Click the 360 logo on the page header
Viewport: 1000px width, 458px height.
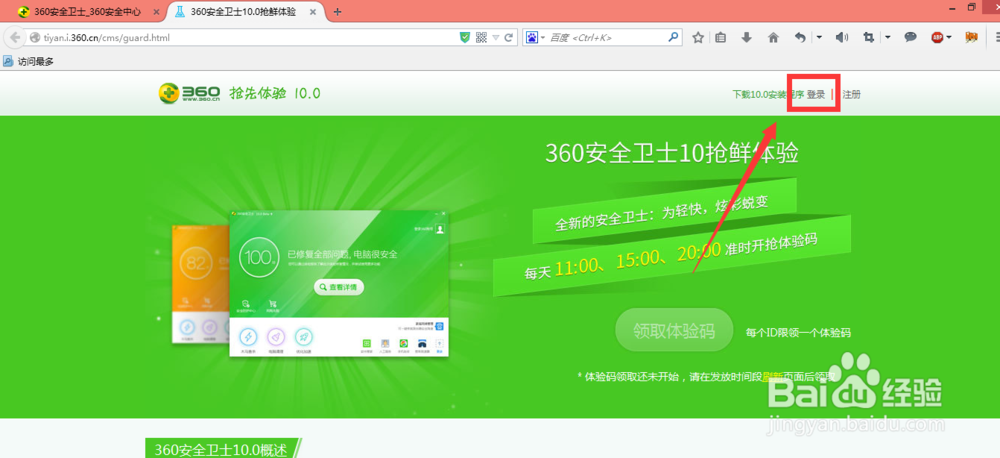tap(189, 94)
